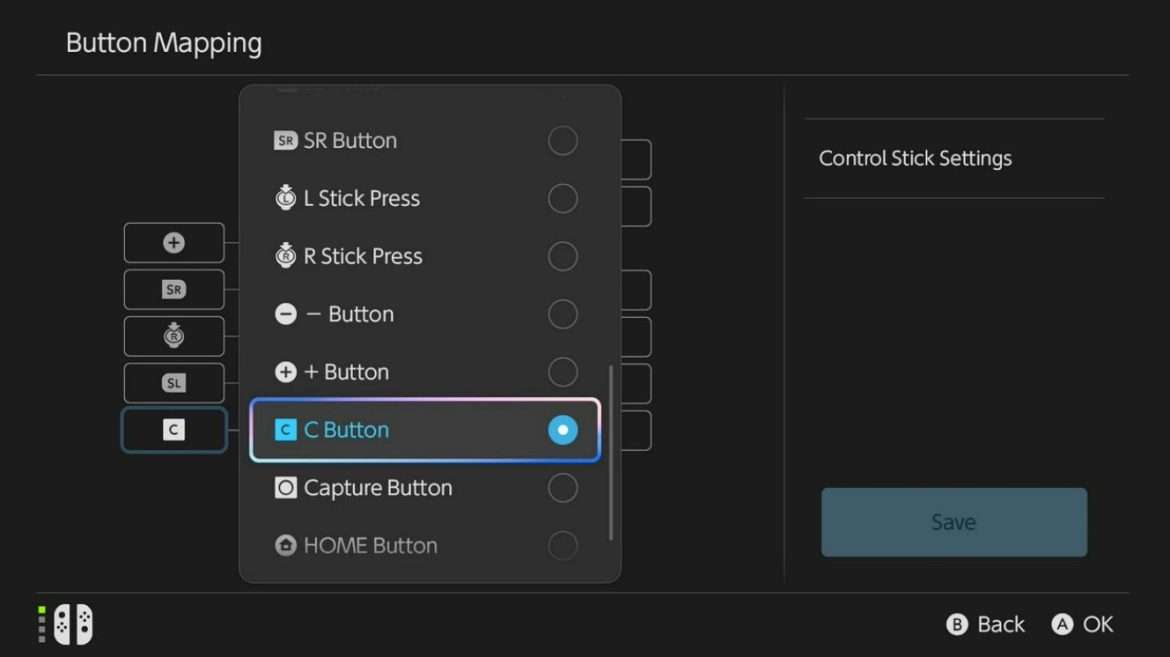This screenshot has height=657, width=1170.
Task: Click the "HOME Button" text
Action: [370, 546]
